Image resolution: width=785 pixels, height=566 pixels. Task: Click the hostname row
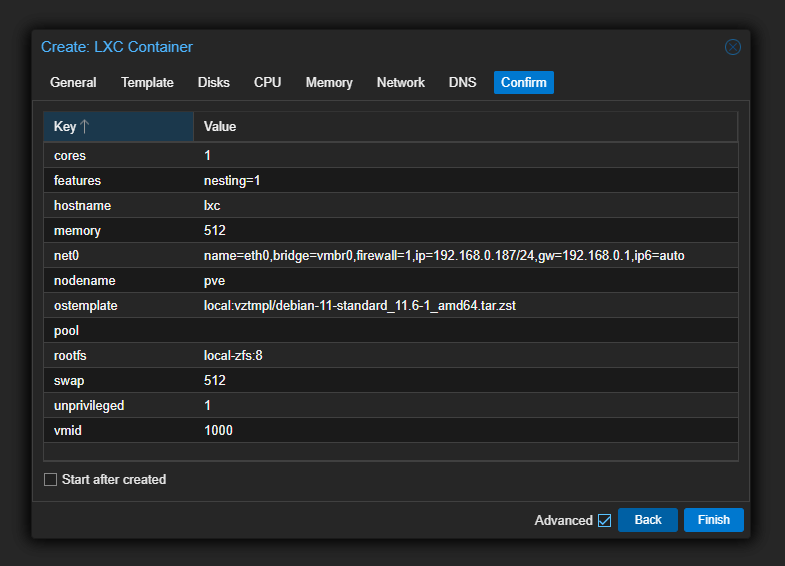tap(390, 206)
